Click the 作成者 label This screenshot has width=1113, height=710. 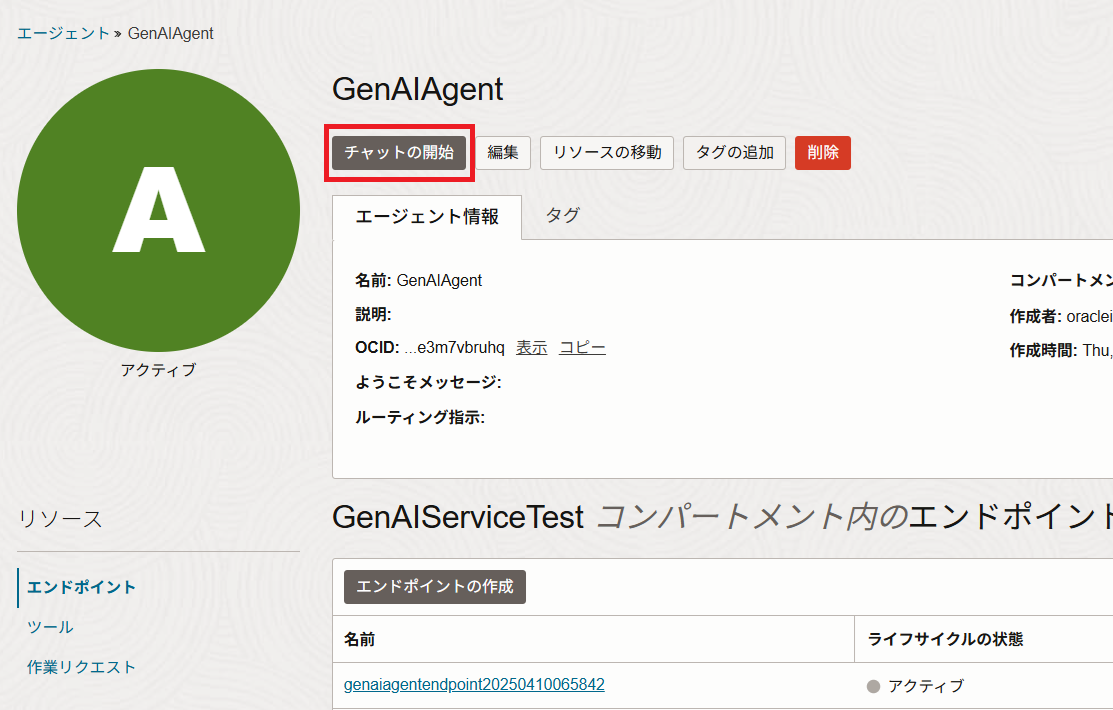pos(1036,316)
